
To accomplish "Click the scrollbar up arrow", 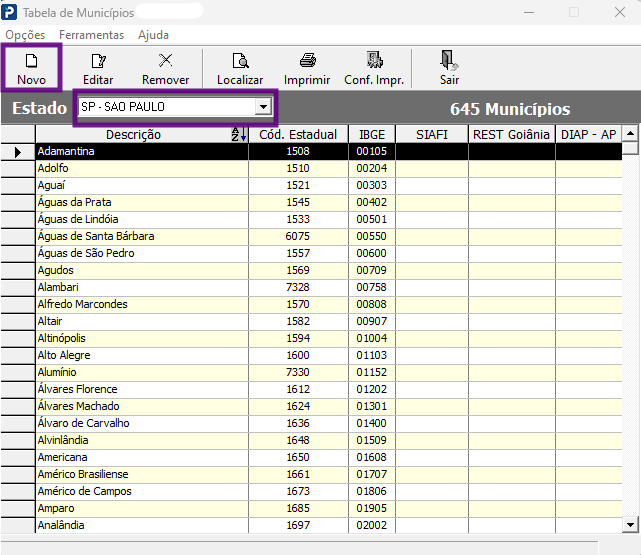I will 630,133.
